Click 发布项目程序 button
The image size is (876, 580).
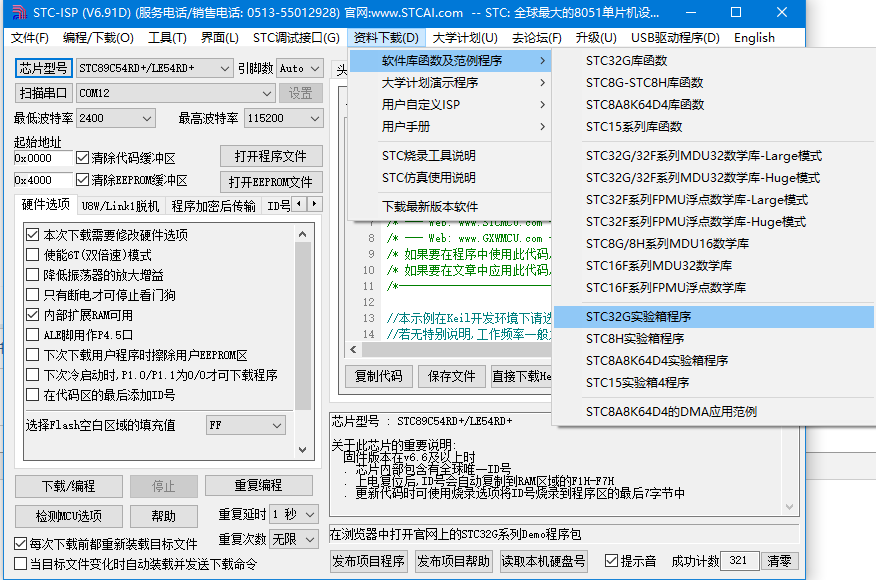click(369, 561)
